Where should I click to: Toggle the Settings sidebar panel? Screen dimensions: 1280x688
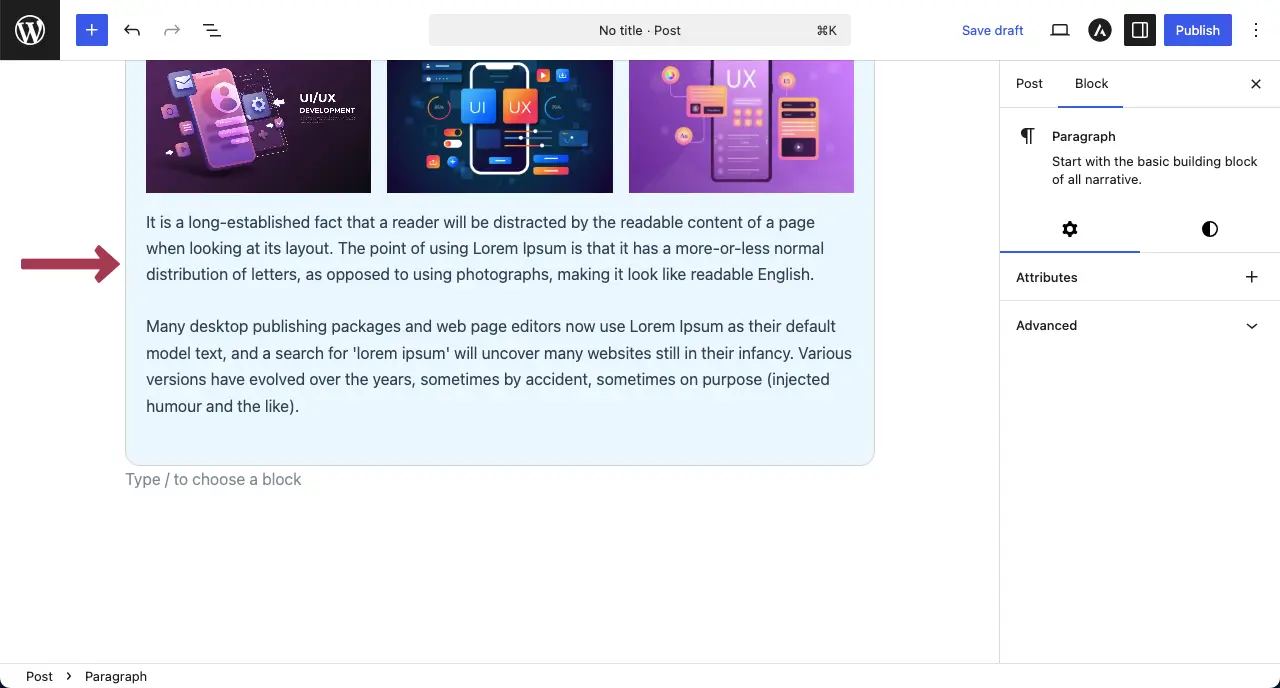(x=1140, y=30)
